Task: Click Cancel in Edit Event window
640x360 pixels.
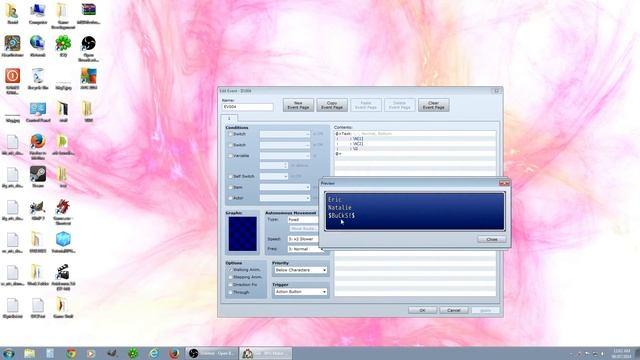Action: click(x=453, y=310)
